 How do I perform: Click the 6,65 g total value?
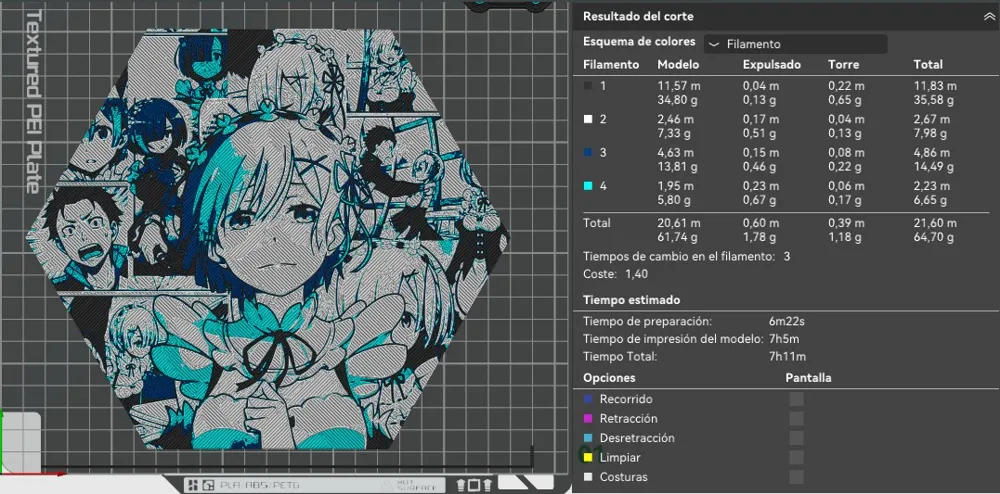(x=930, y=200)
